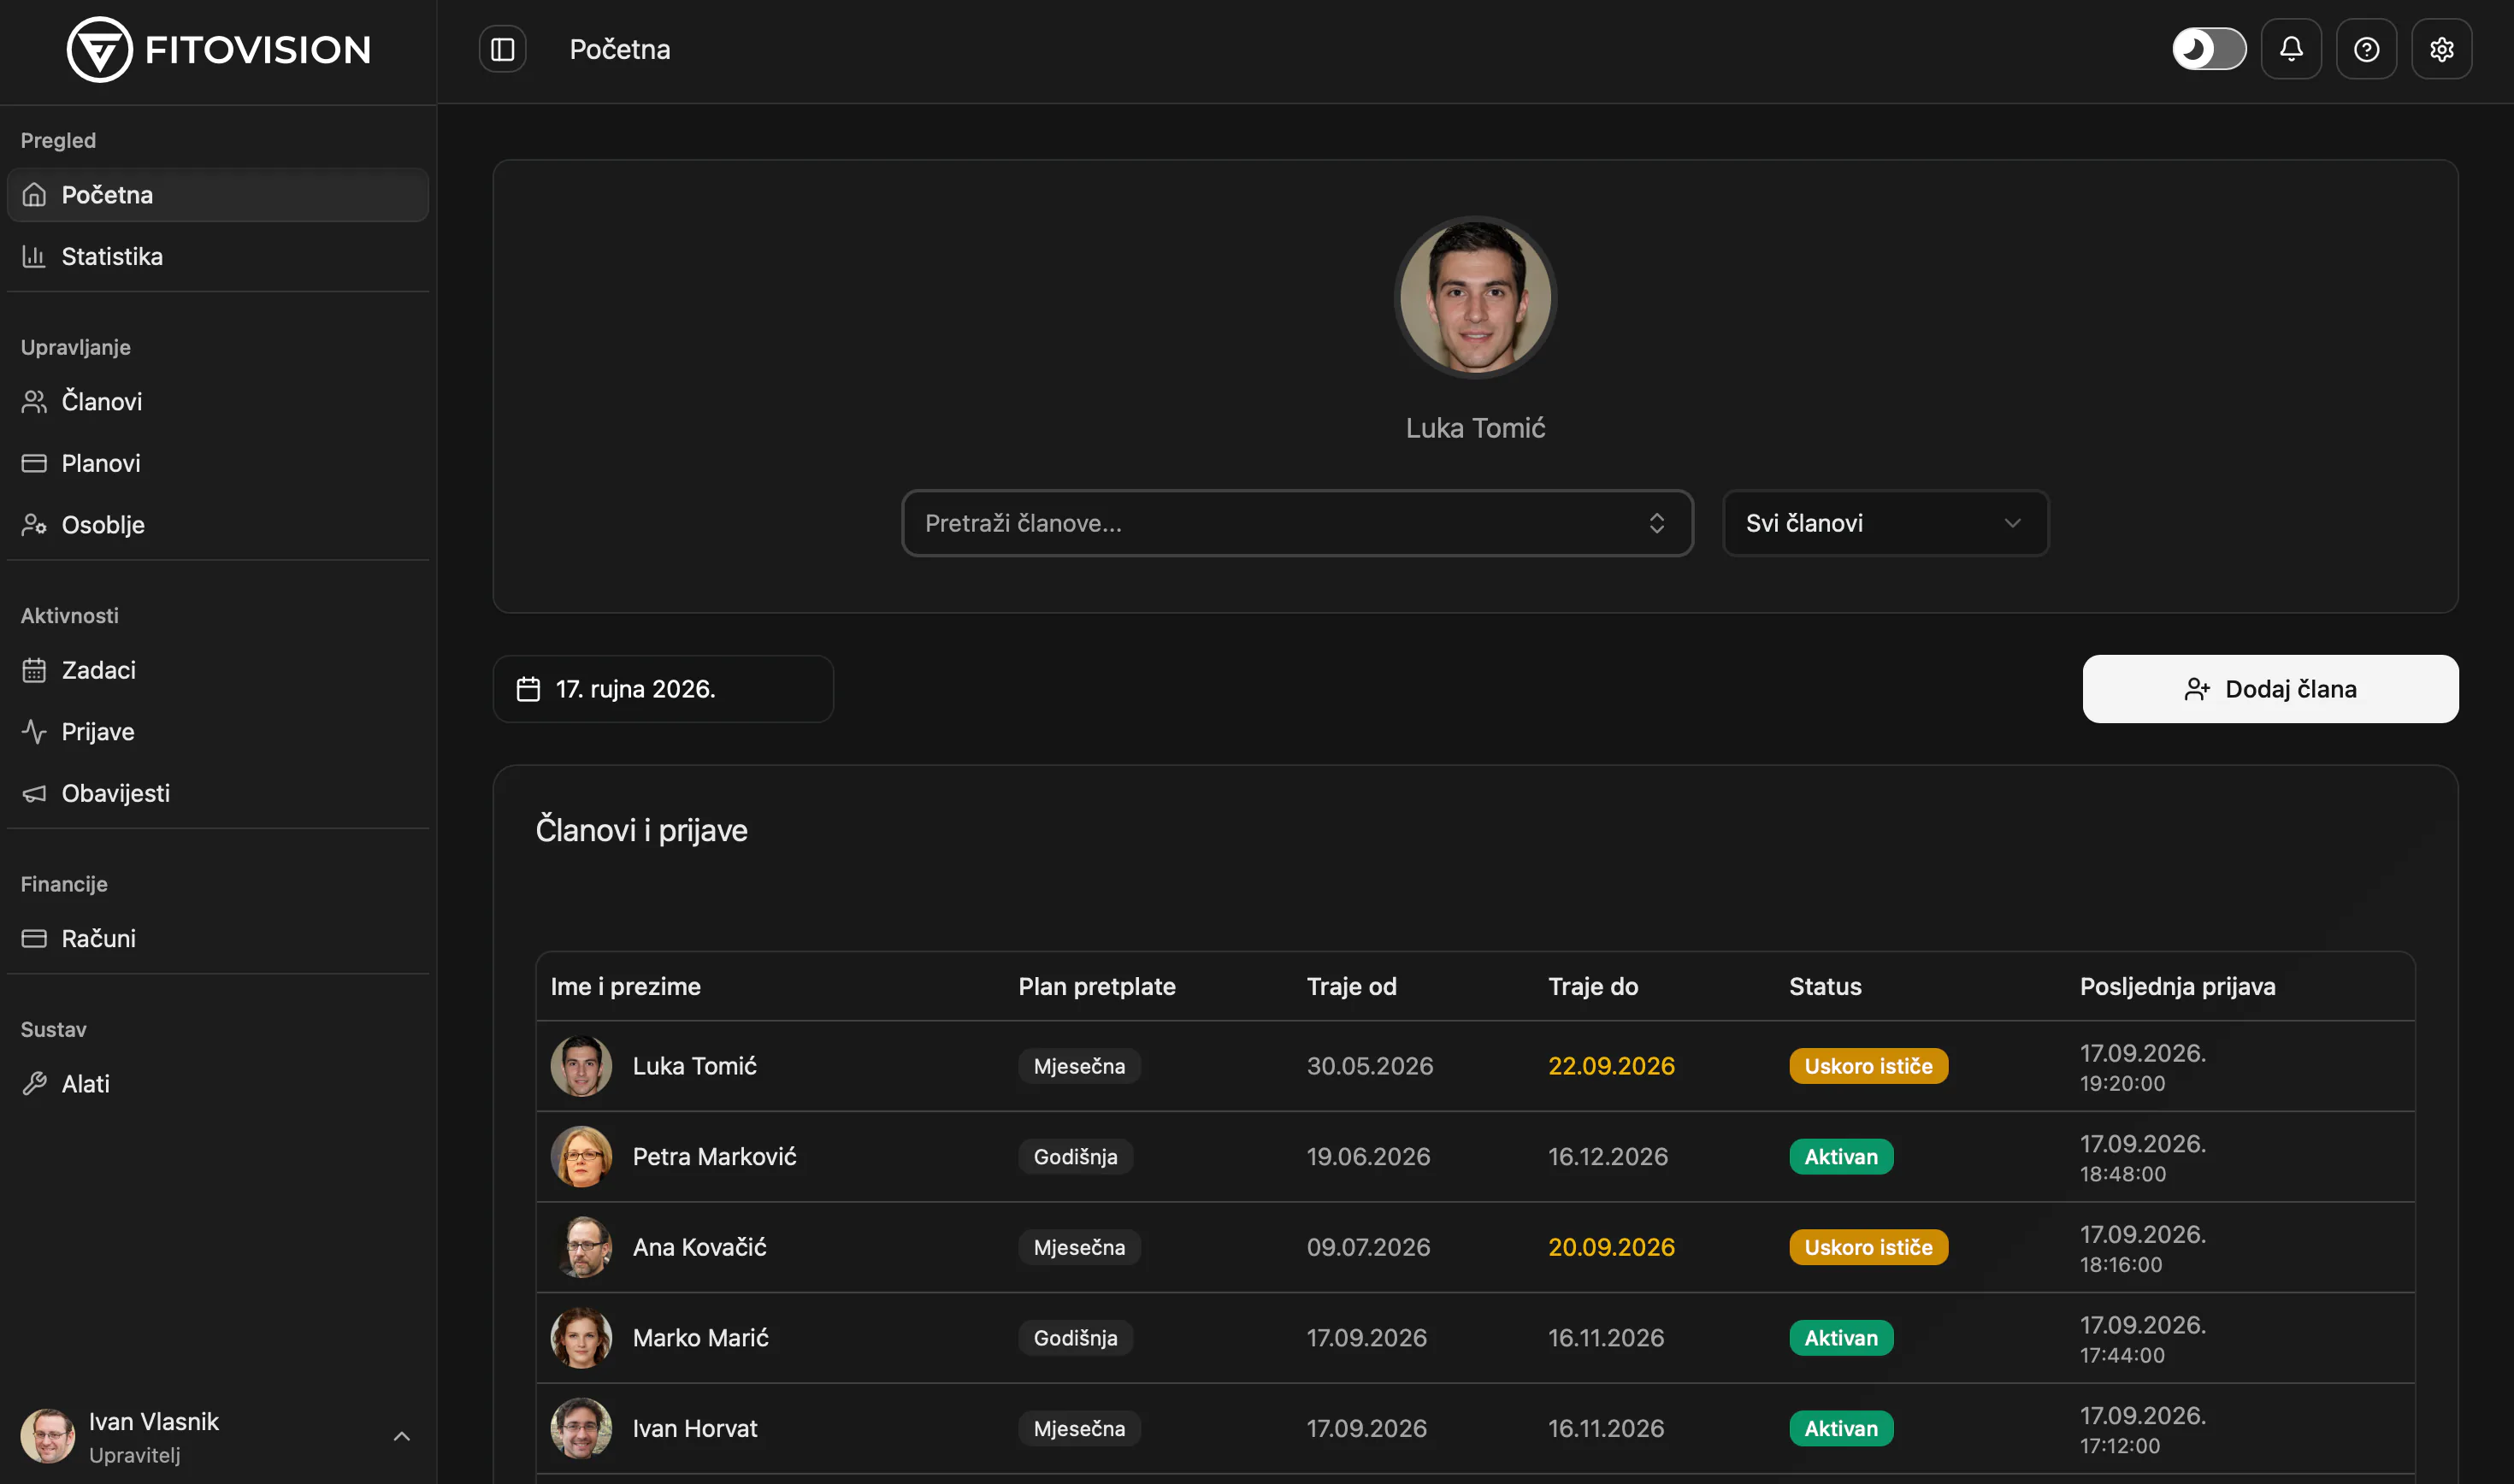Click Članovi i prijave heading
Viewport: 2514px width, 1484px height.
click(641, 831)
